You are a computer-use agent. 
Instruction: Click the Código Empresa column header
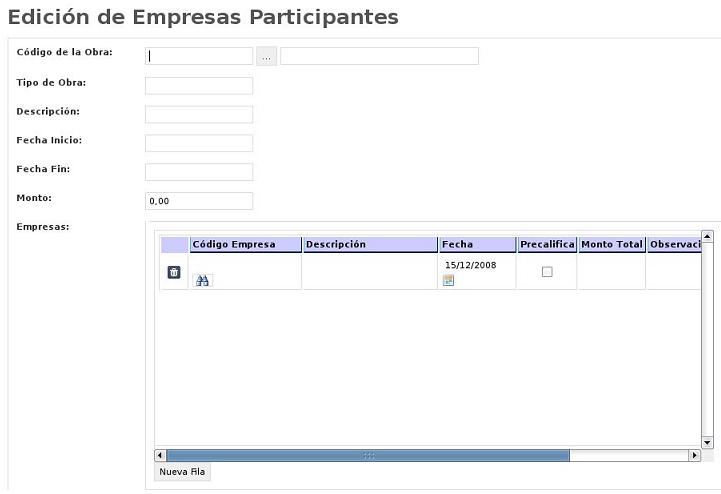pyautogui.click(x=246, y=244)
